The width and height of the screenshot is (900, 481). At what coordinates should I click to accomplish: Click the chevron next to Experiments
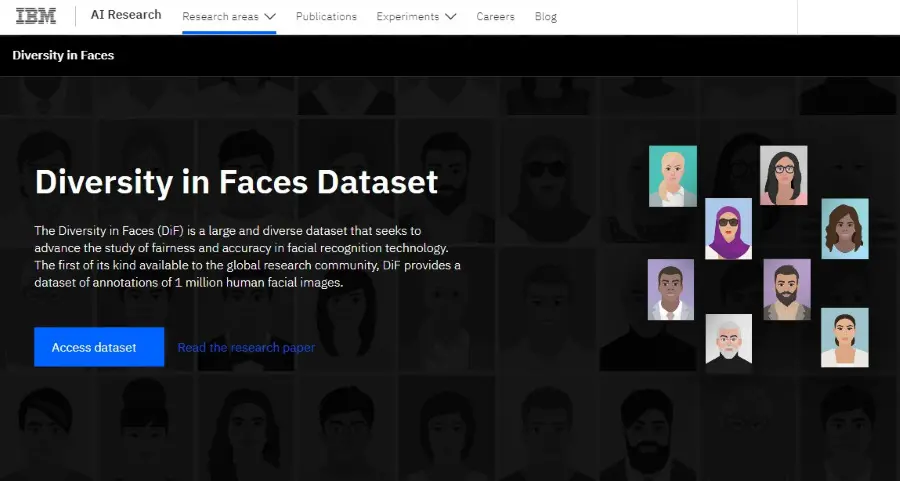click(x=451, y=17)
